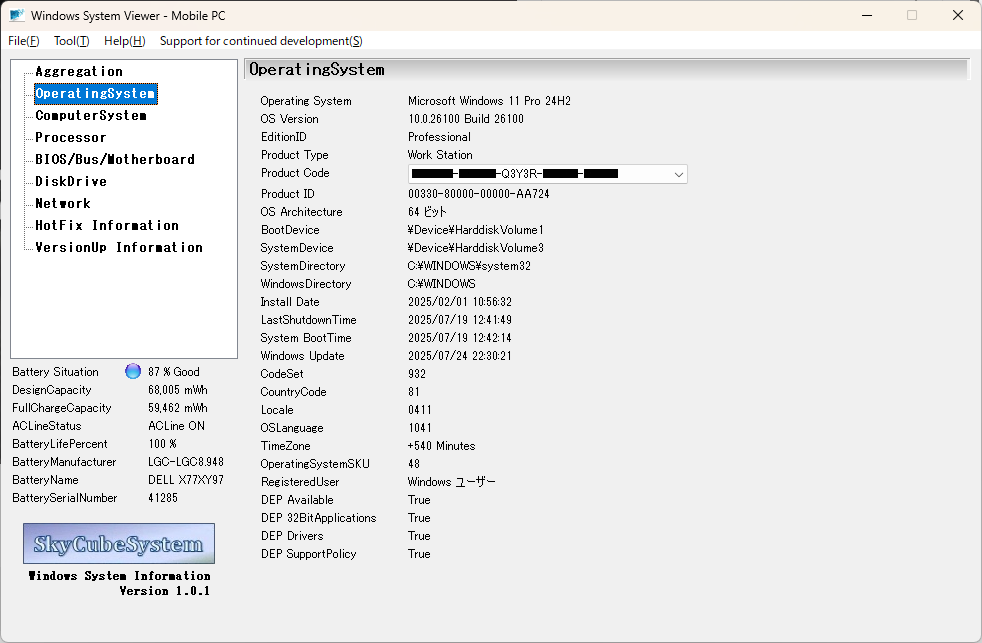982x643 pixels.
Task: Click BatterySerialNumber value 41285
Action: coord(162,498)
